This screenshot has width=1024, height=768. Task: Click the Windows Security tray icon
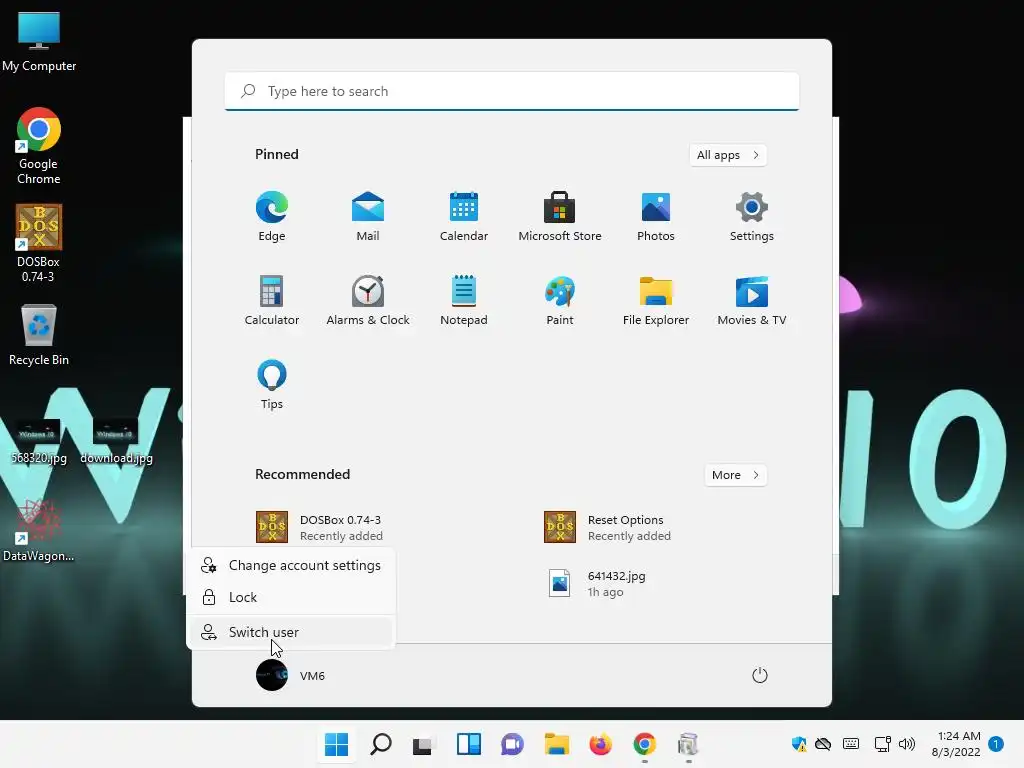coord(799,744)
